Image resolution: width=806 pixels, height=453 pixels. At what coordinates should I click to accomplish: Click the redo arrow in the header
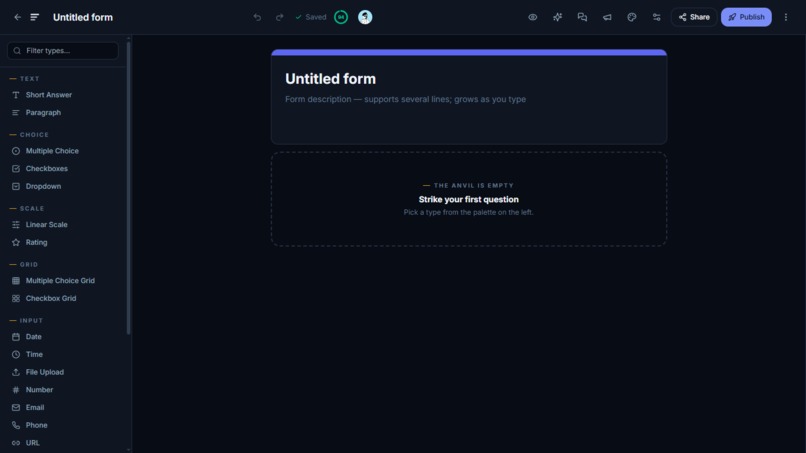pos(279,17)
